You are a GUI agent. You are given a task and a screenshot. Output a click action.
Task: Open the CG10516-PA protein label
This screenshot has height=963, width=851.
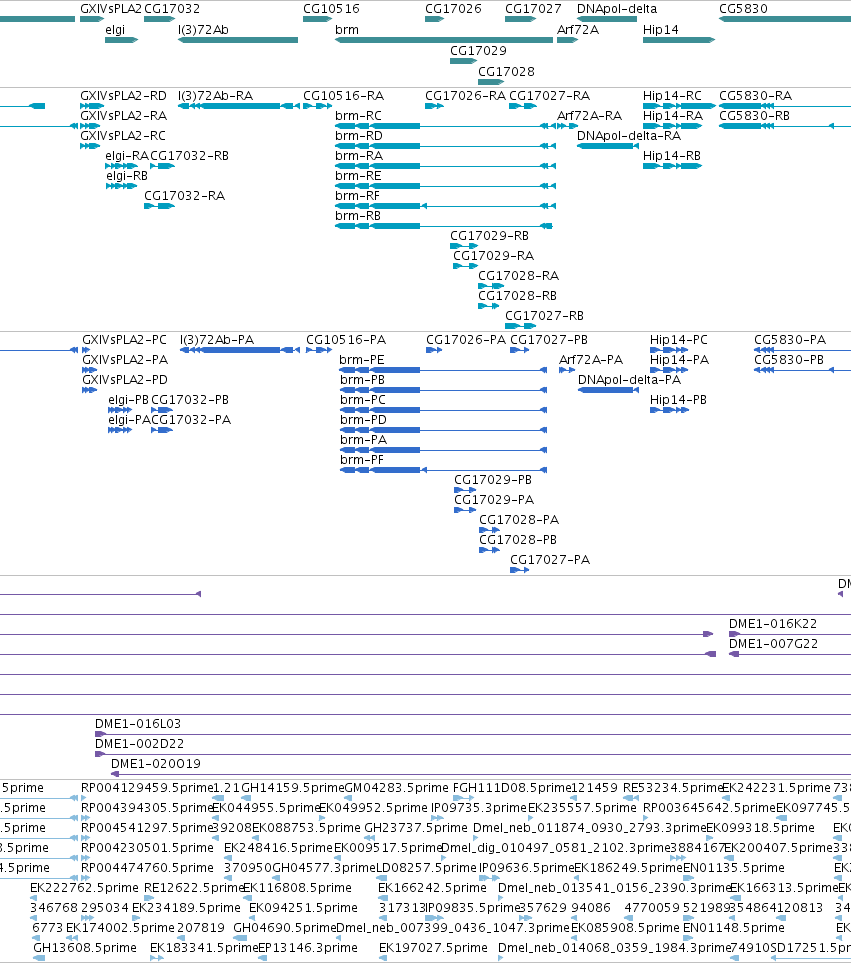[346, 340]
